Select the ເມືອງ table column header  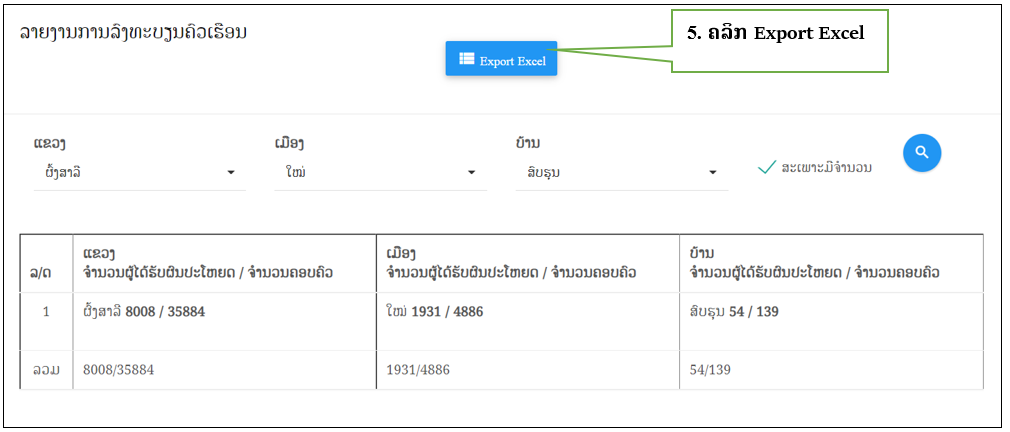511,263
